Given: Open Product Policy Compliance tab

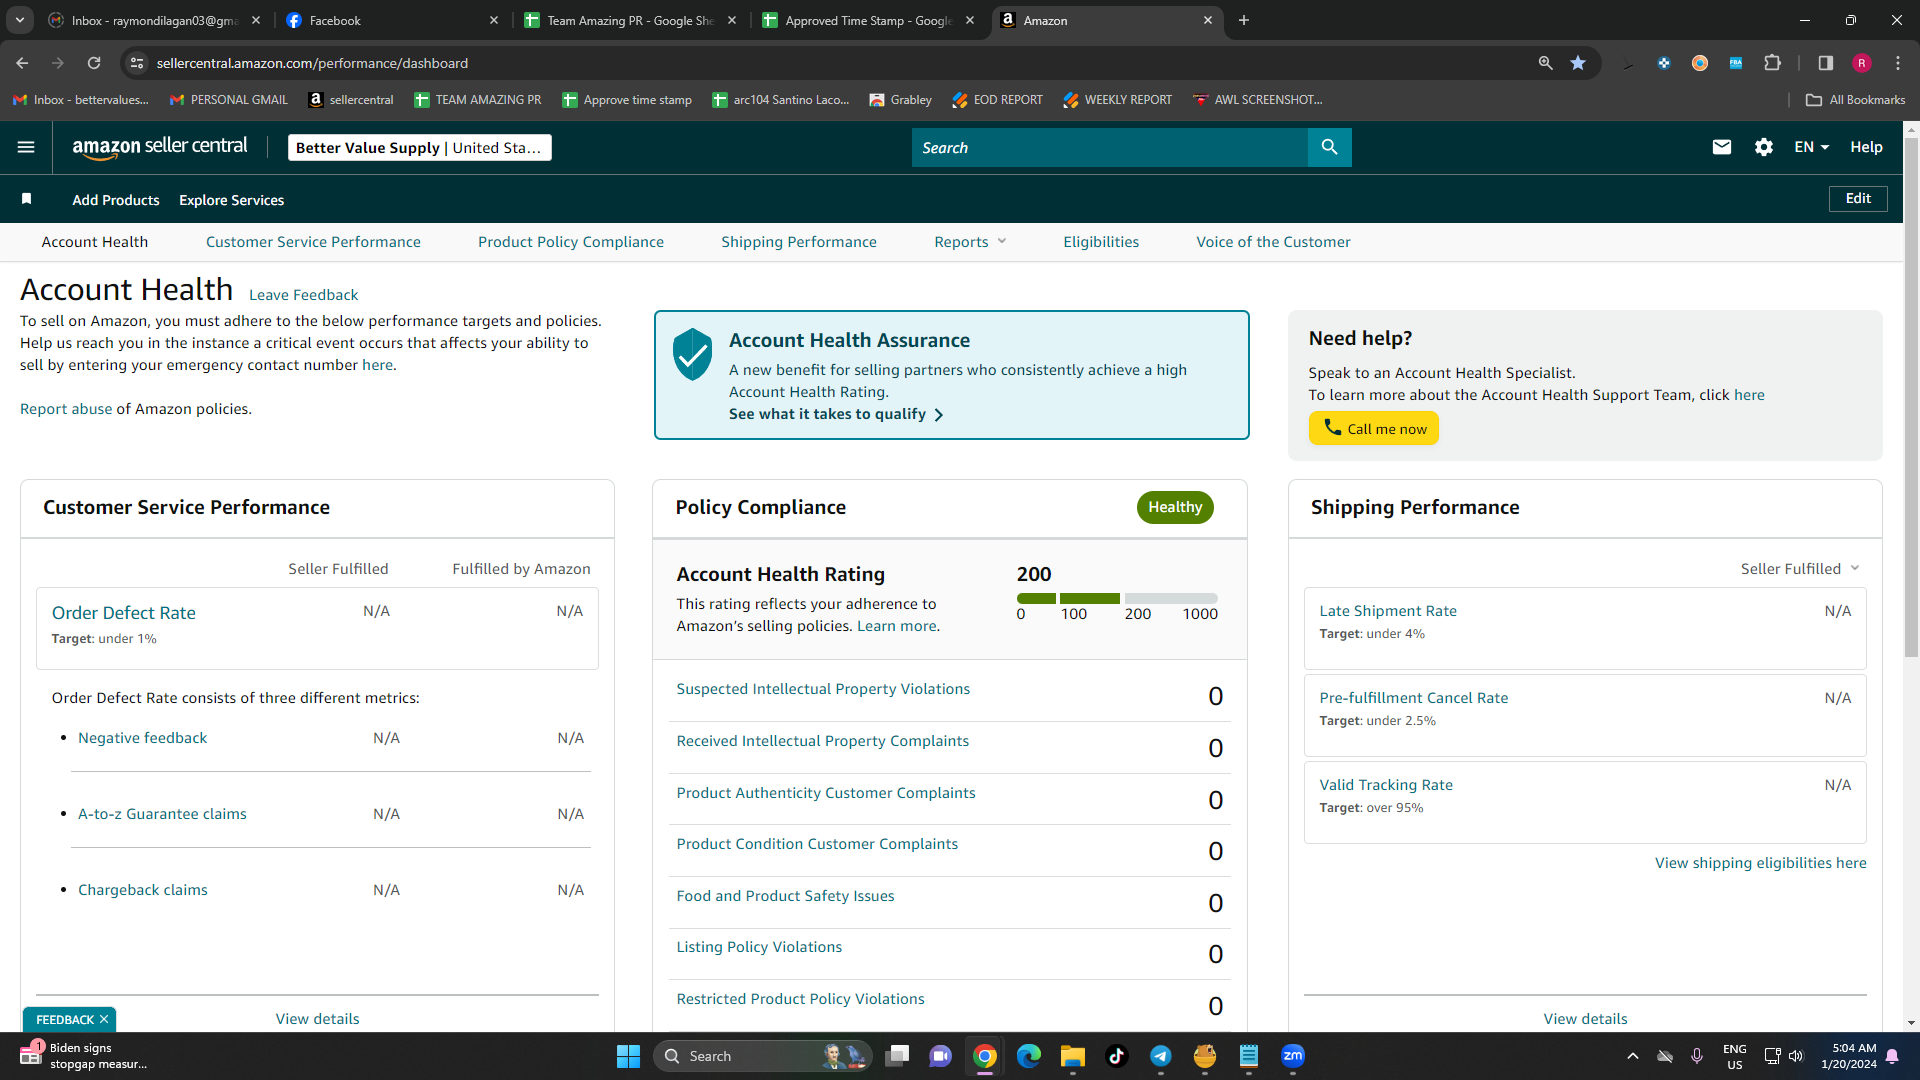Looking at the screenshot, I should (571, 242).
